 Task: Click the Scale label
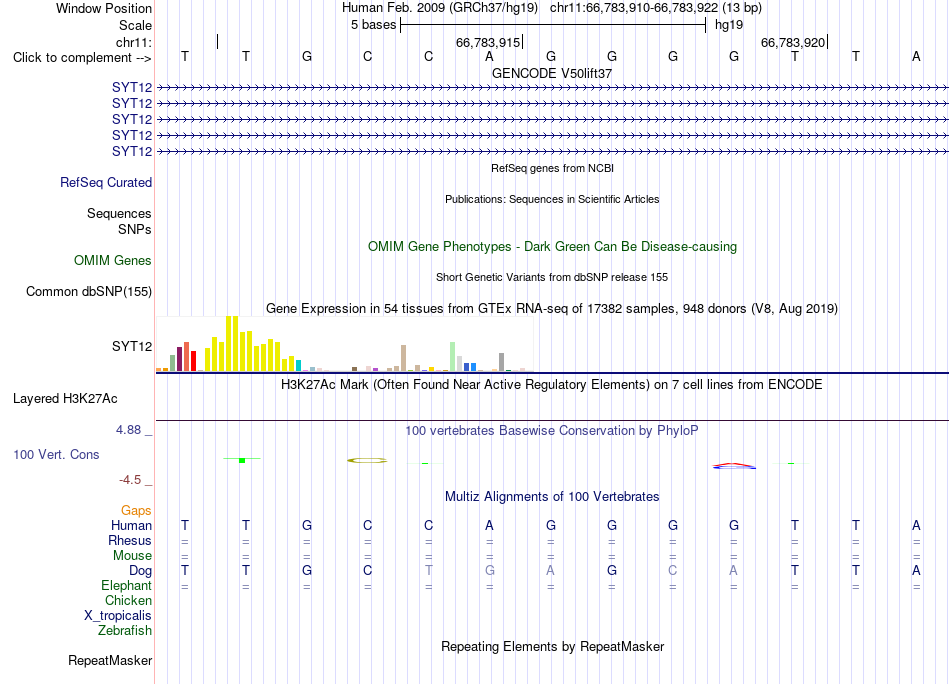135,25
